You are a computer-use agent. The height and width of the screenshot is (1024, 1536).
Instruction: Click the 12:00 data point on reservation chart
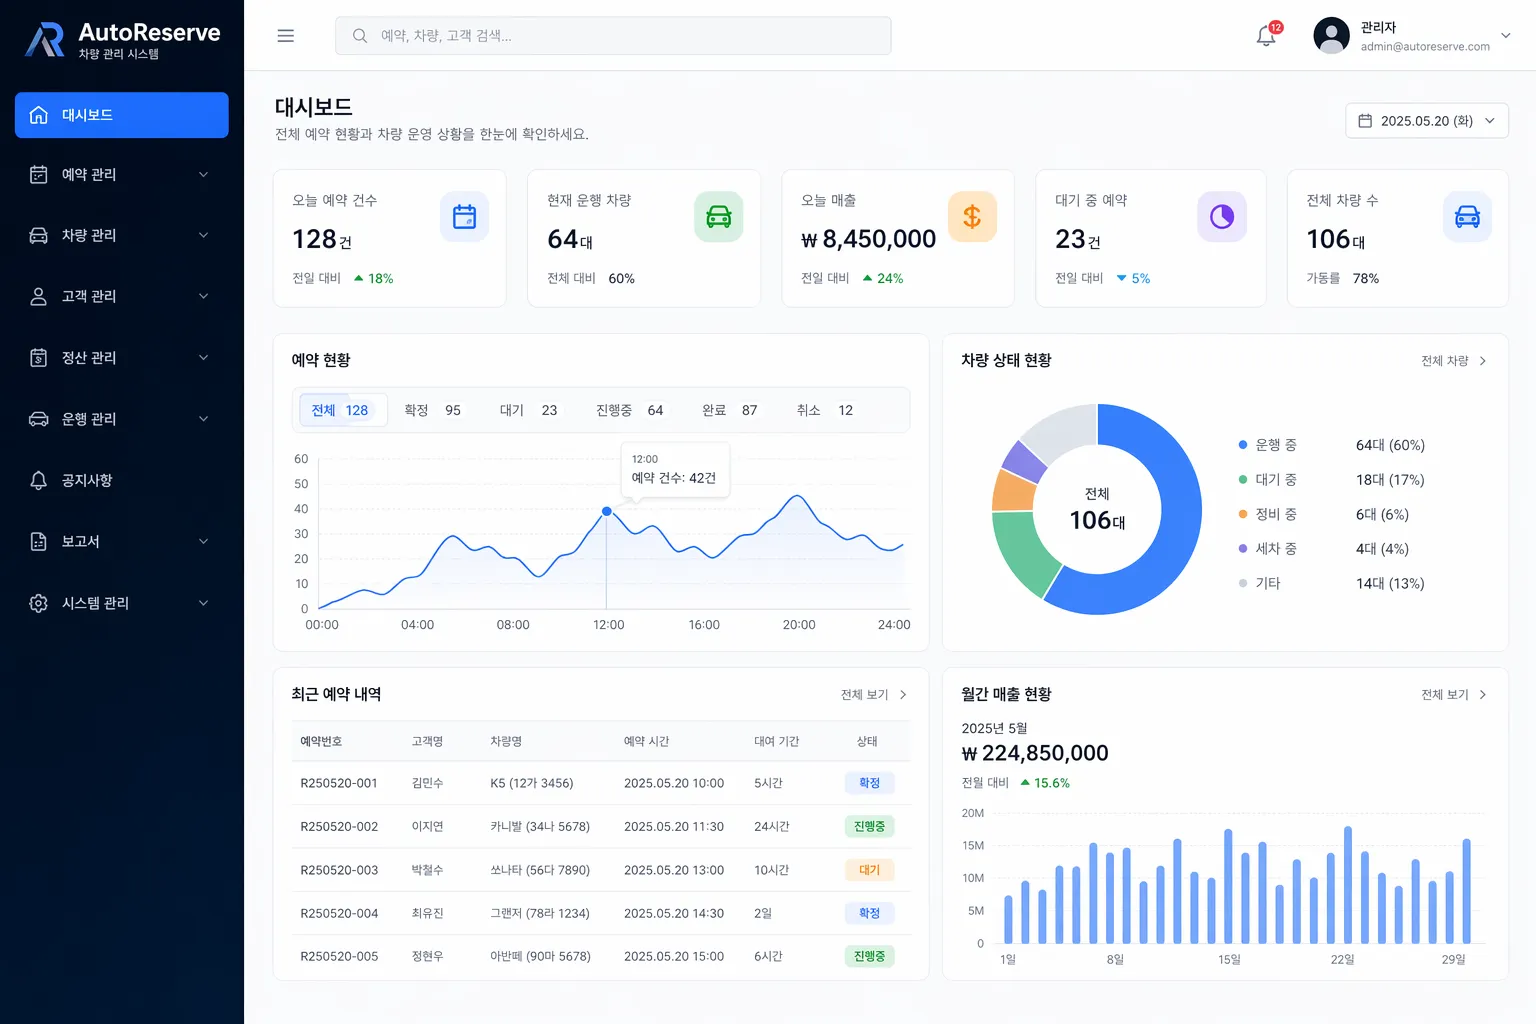pos(607,511)
